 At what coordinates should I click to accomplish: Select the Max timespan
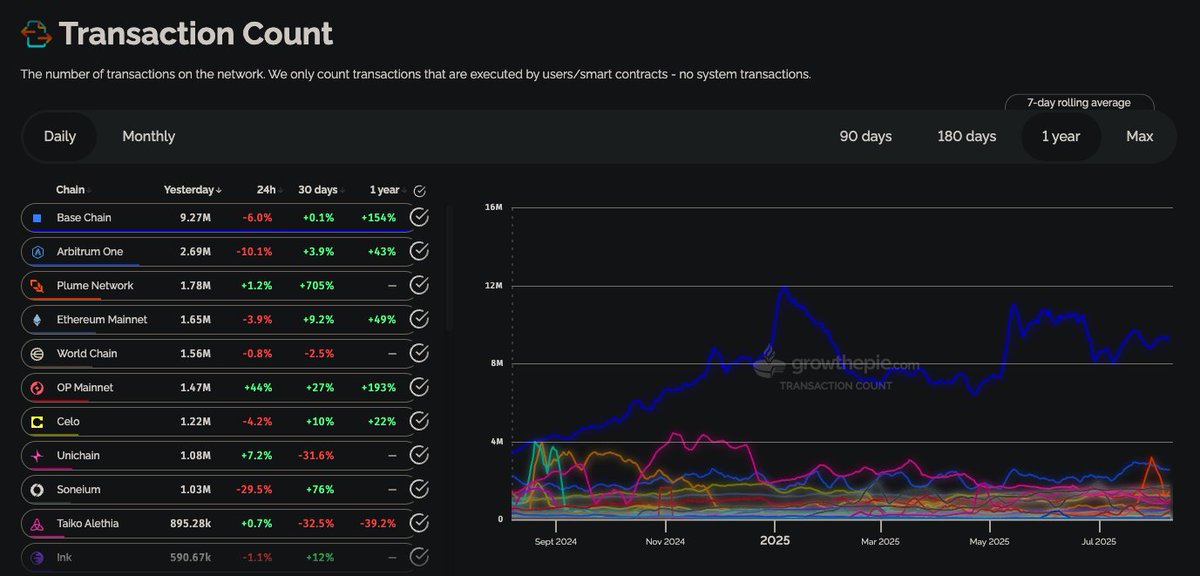[x=1140, y=137]
